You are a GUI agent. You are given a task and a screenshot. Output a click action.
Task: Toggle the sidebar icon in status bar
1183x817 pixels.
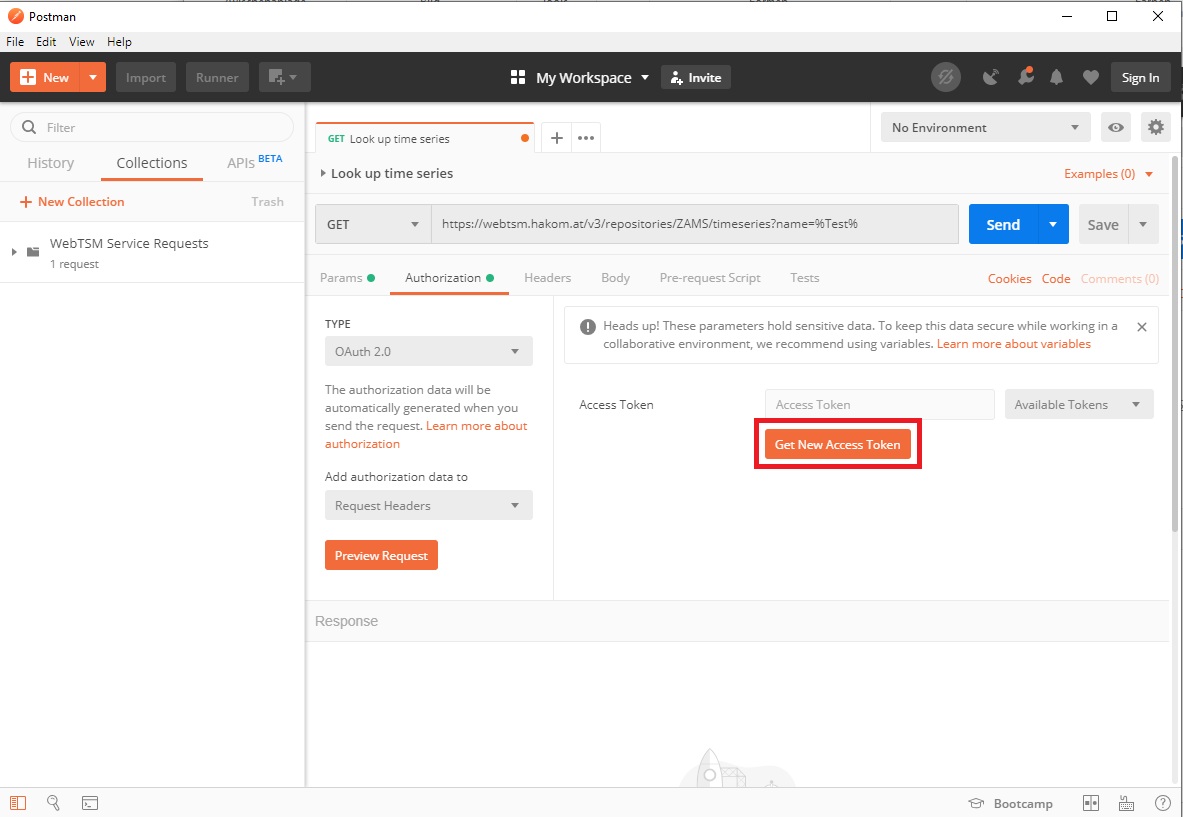coord(19,803)
